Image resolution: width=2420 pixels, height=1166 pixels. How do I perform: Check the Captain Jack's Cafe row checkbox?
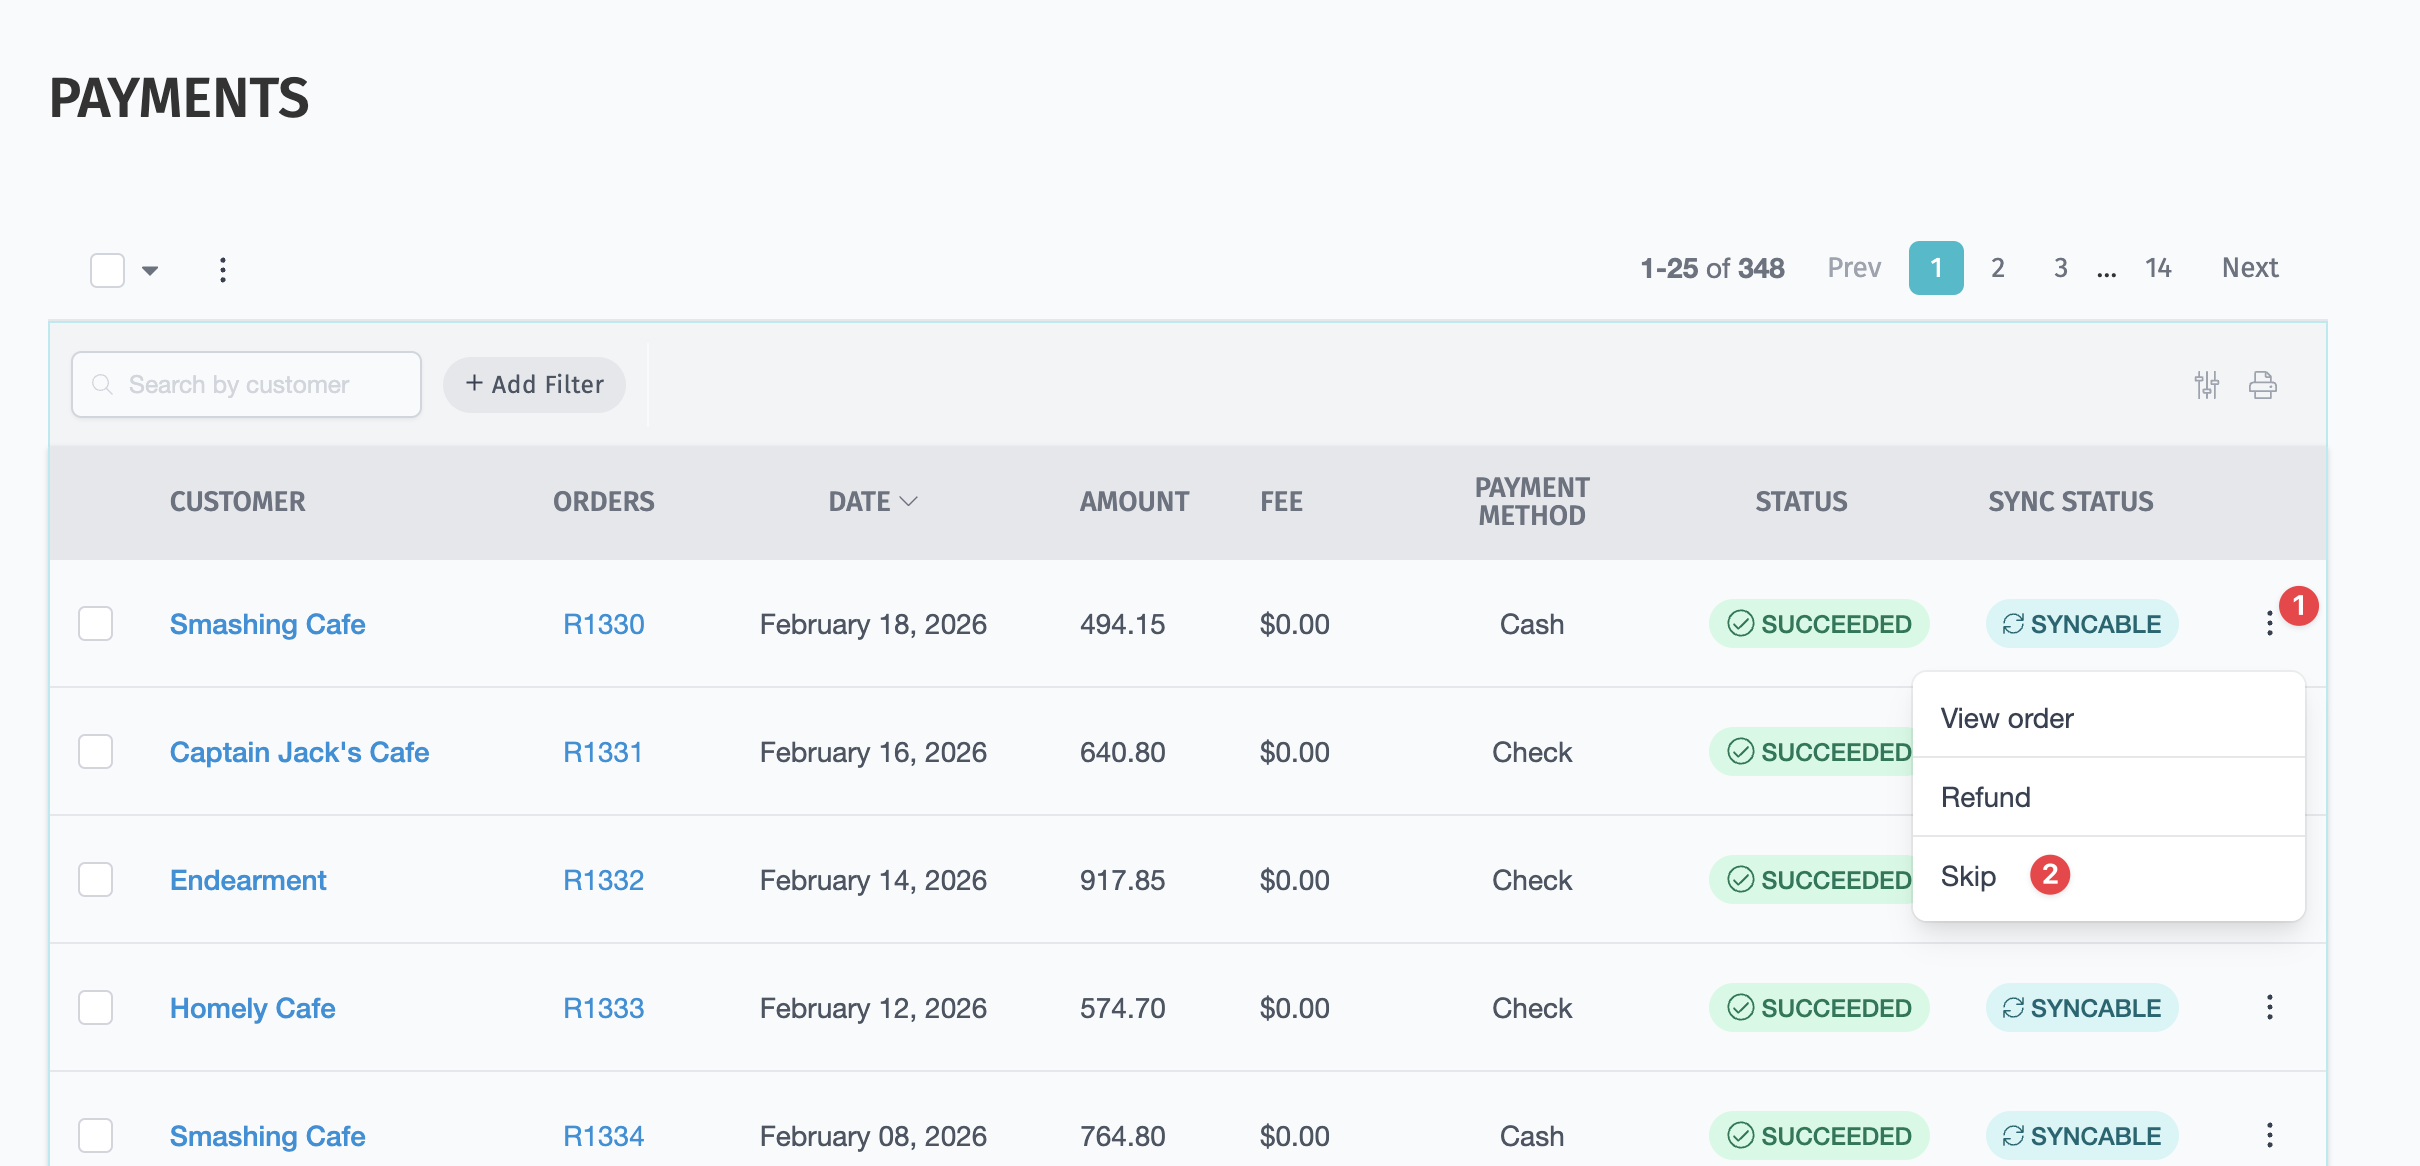[96, 752]
